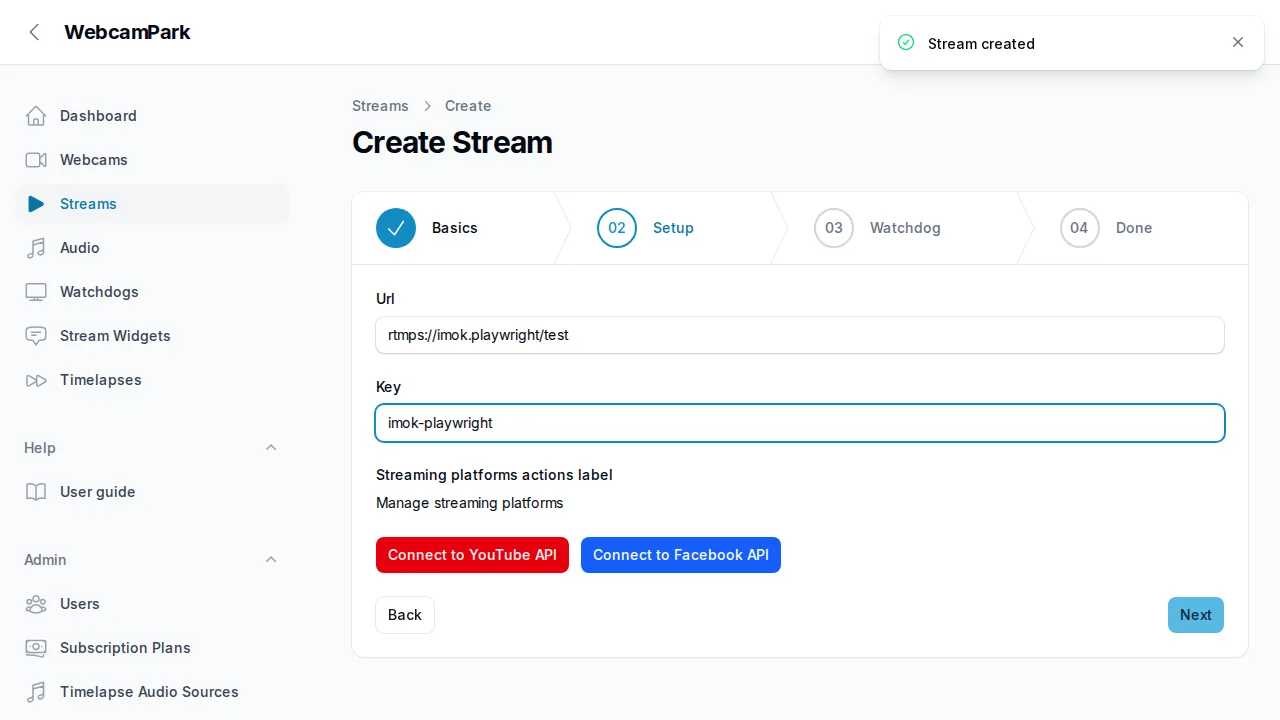Viewport: 1280px width, 720px height.
Task: Click the 04 step number circle
Action: coord(1080,228)
